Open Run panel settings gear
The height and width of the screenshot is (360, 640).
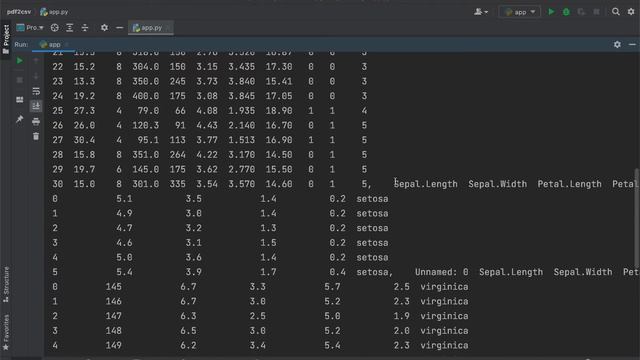point(617,44)
